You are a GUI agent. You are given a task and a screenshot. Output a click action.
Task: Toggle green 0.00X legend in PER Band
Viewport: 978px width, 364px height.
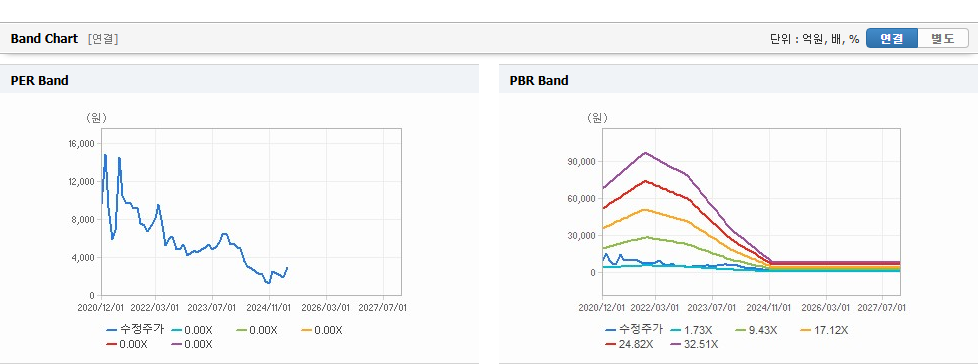point(256,330)
